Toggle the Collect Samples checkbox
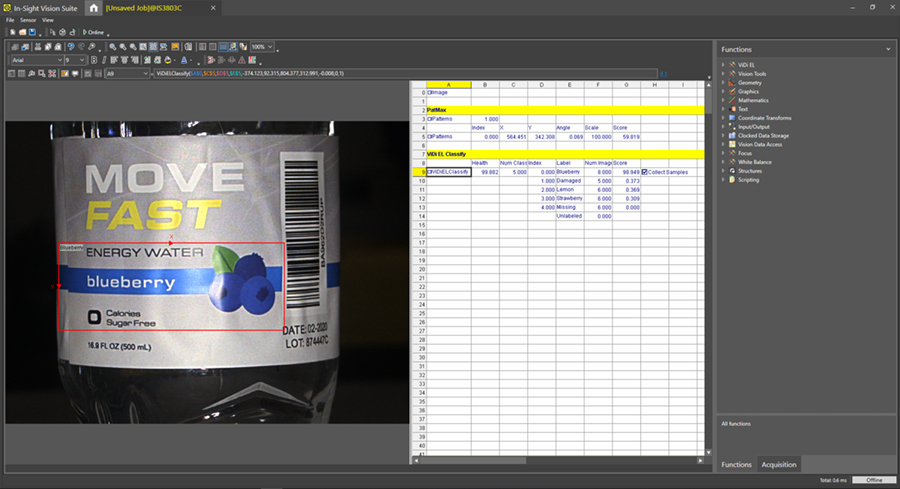This screenshot has height=489, width=900. coord(645,172)
